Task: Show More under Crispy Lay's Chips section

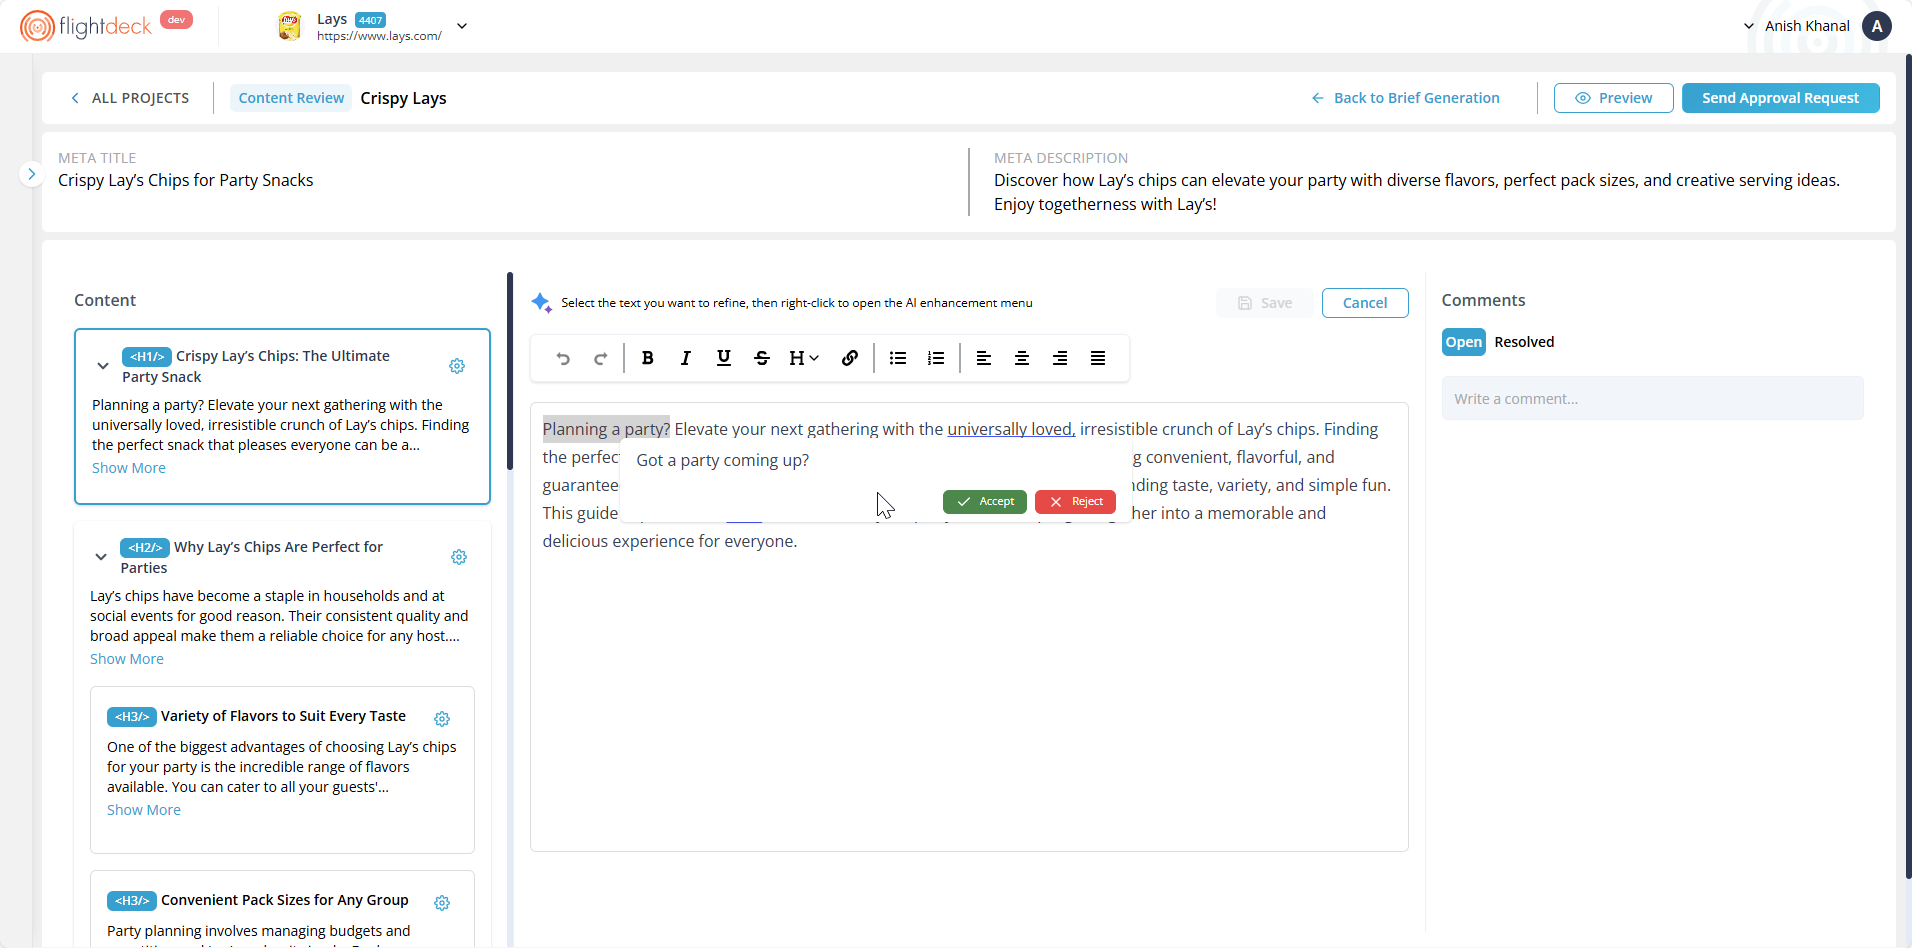Action: coord(129,468)
